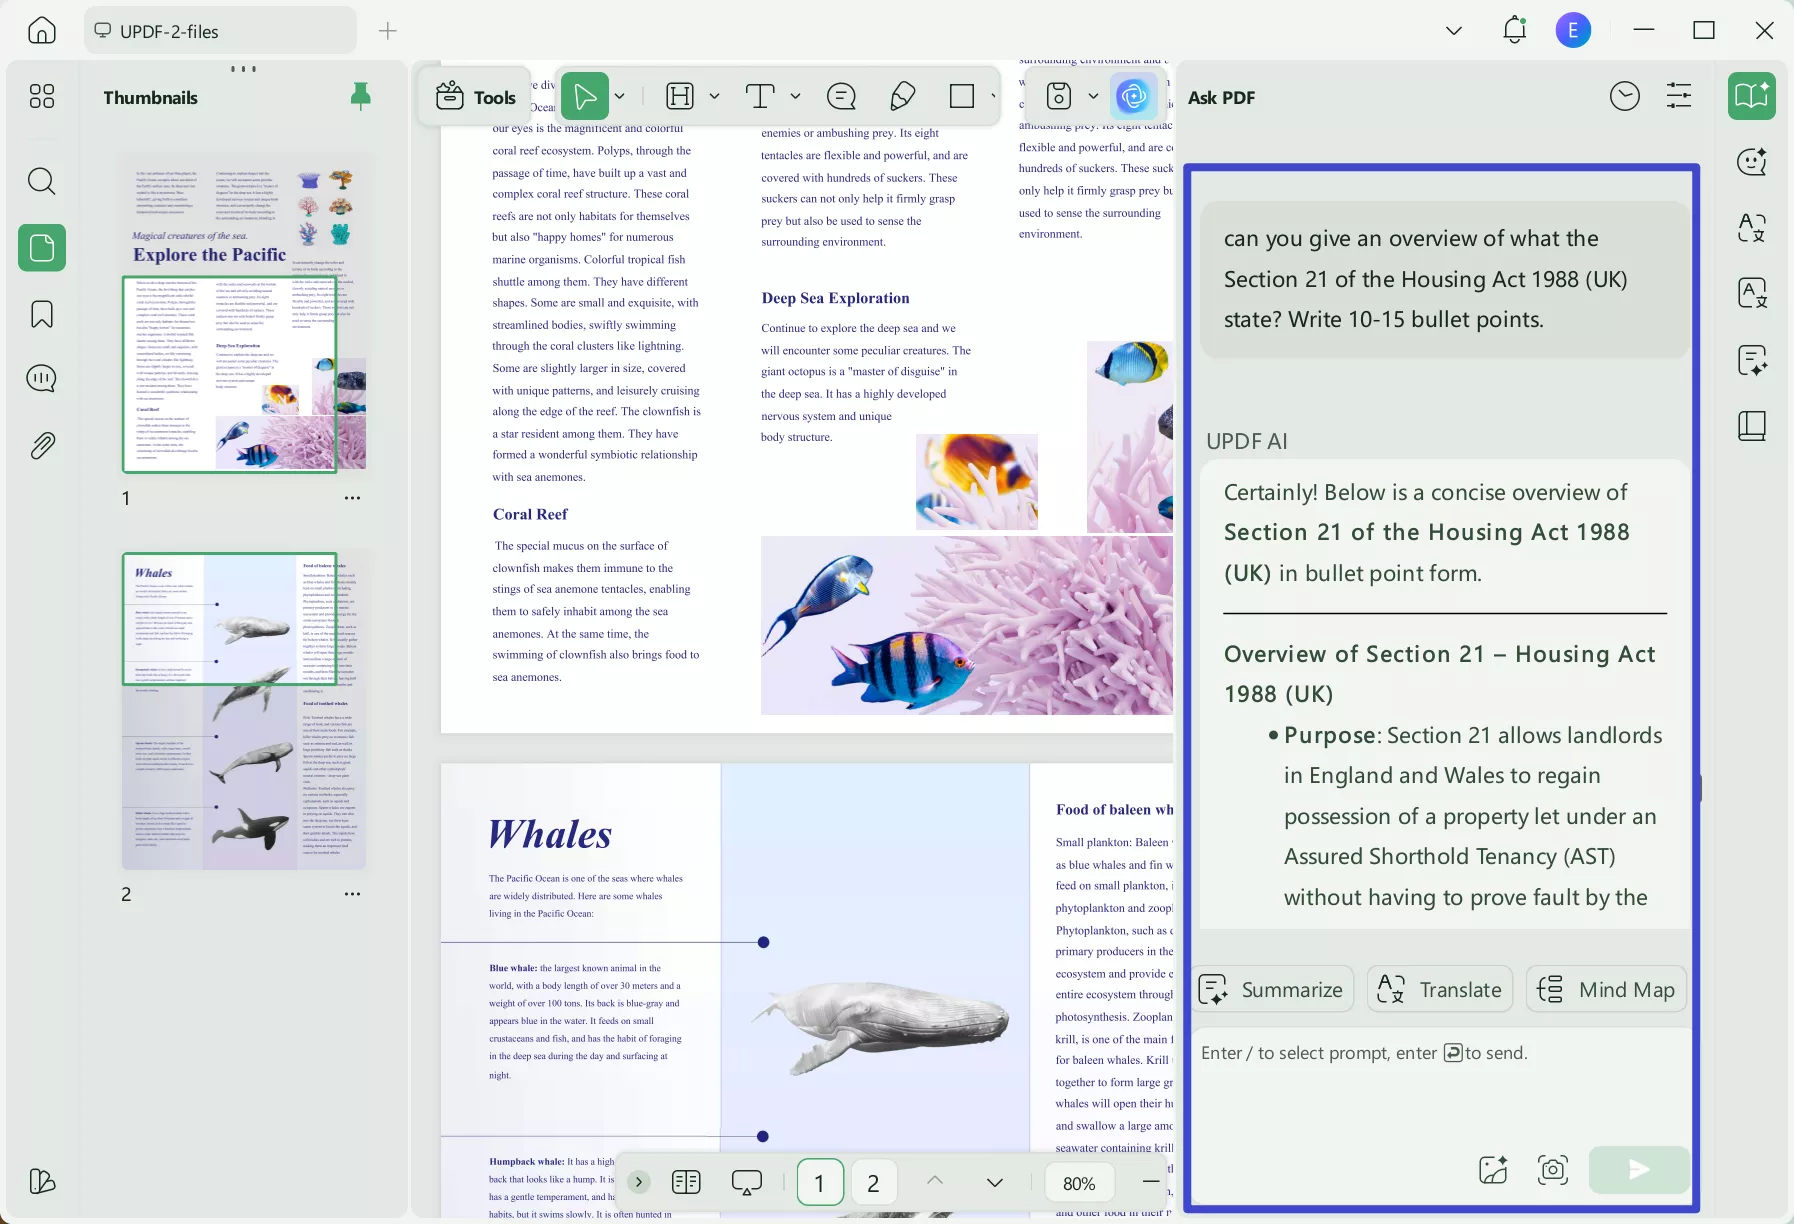This screenshot has height=1224, width=1794.
Task: Toggle the UPDF AI assistant button
Action: [1133, 96]
